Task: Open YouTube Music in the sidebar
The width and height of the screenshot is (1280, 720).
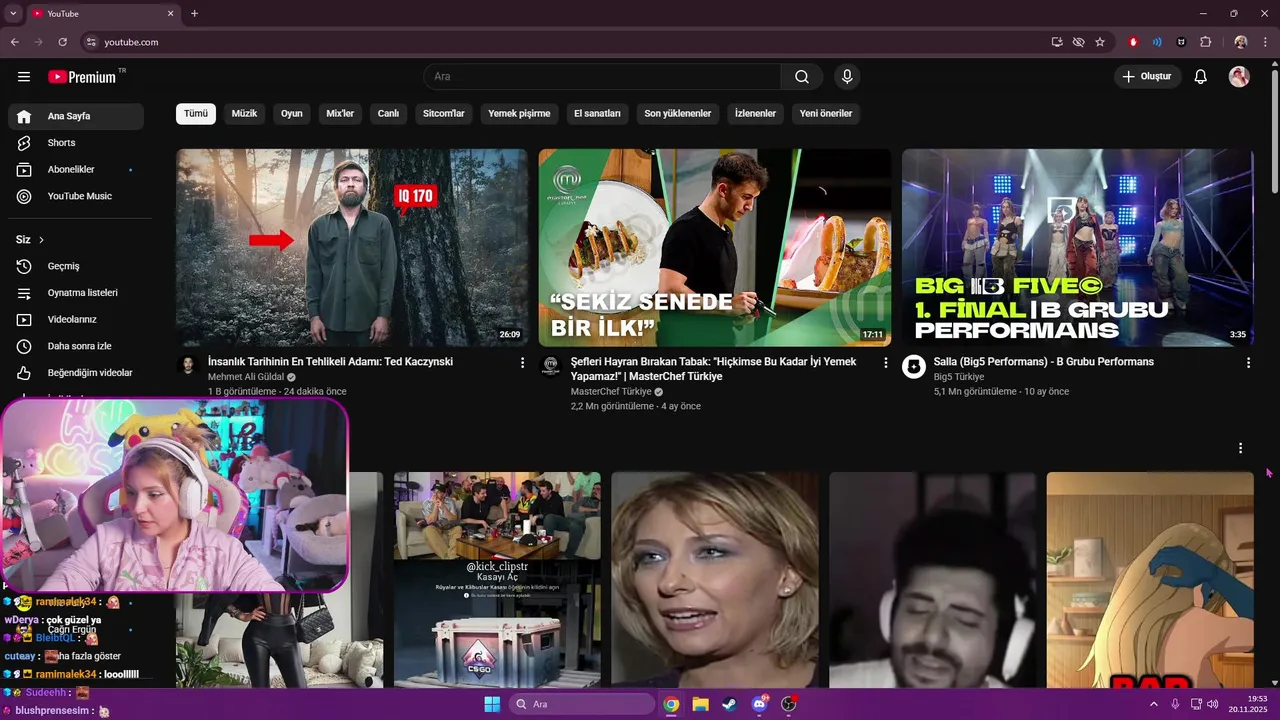Action: point(76,197)
